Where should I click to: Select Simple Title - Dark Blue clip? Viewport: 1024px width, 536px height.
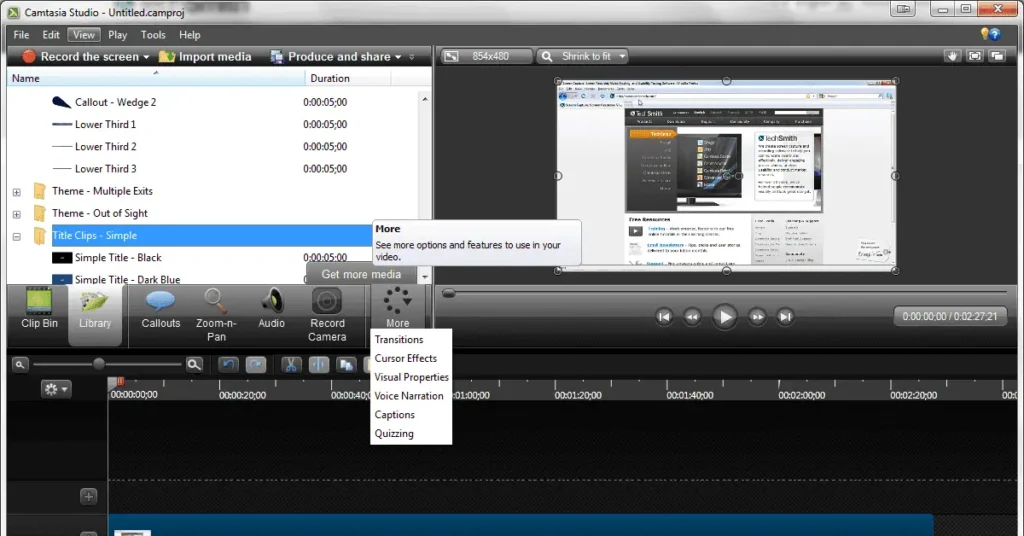click(x=127, y=279)
